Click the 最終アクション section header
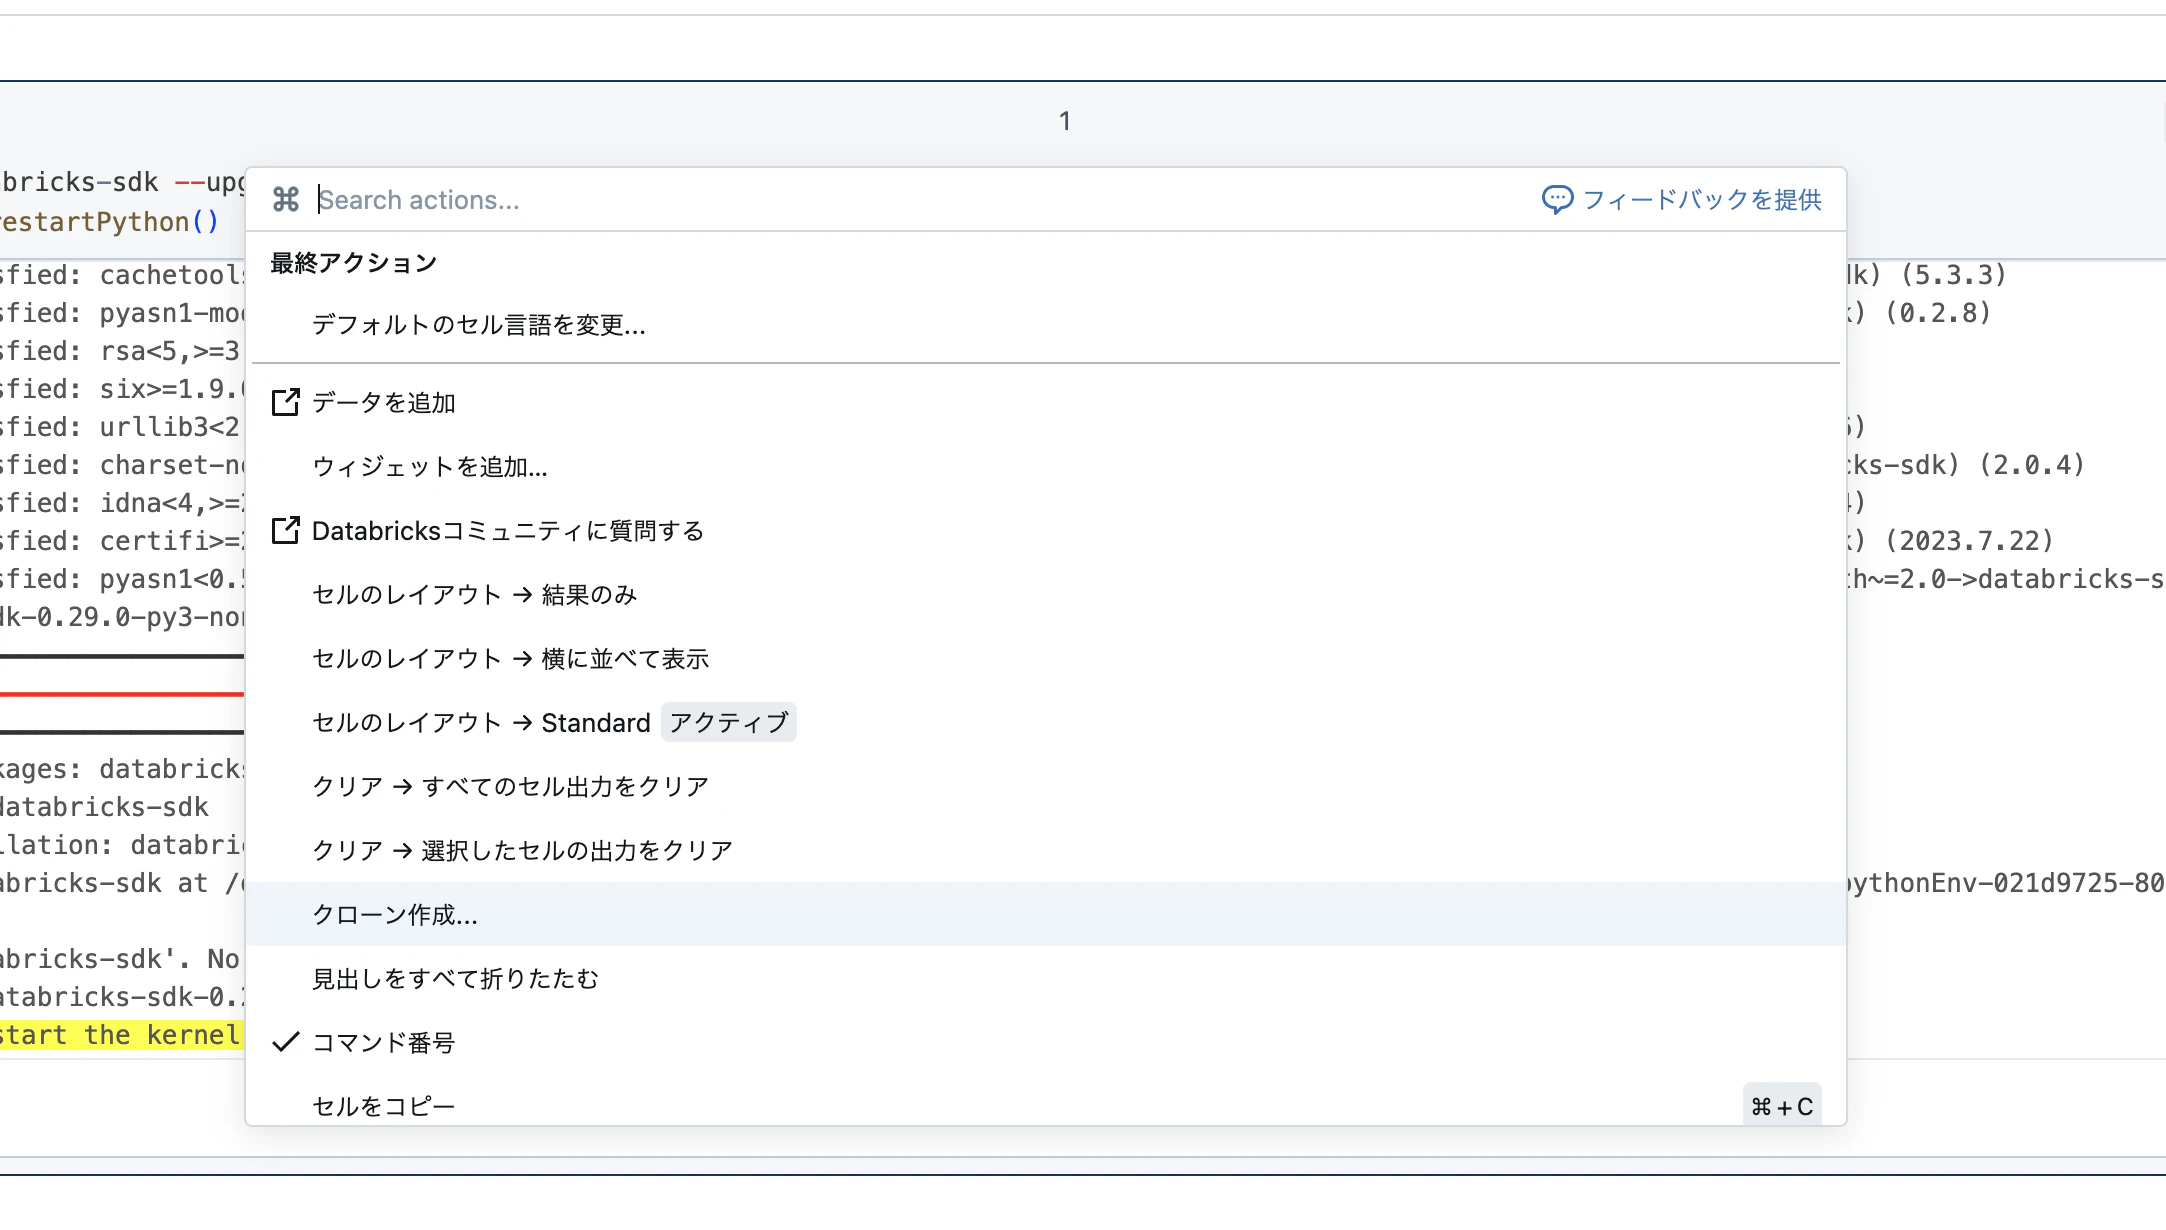 [354, 263]
